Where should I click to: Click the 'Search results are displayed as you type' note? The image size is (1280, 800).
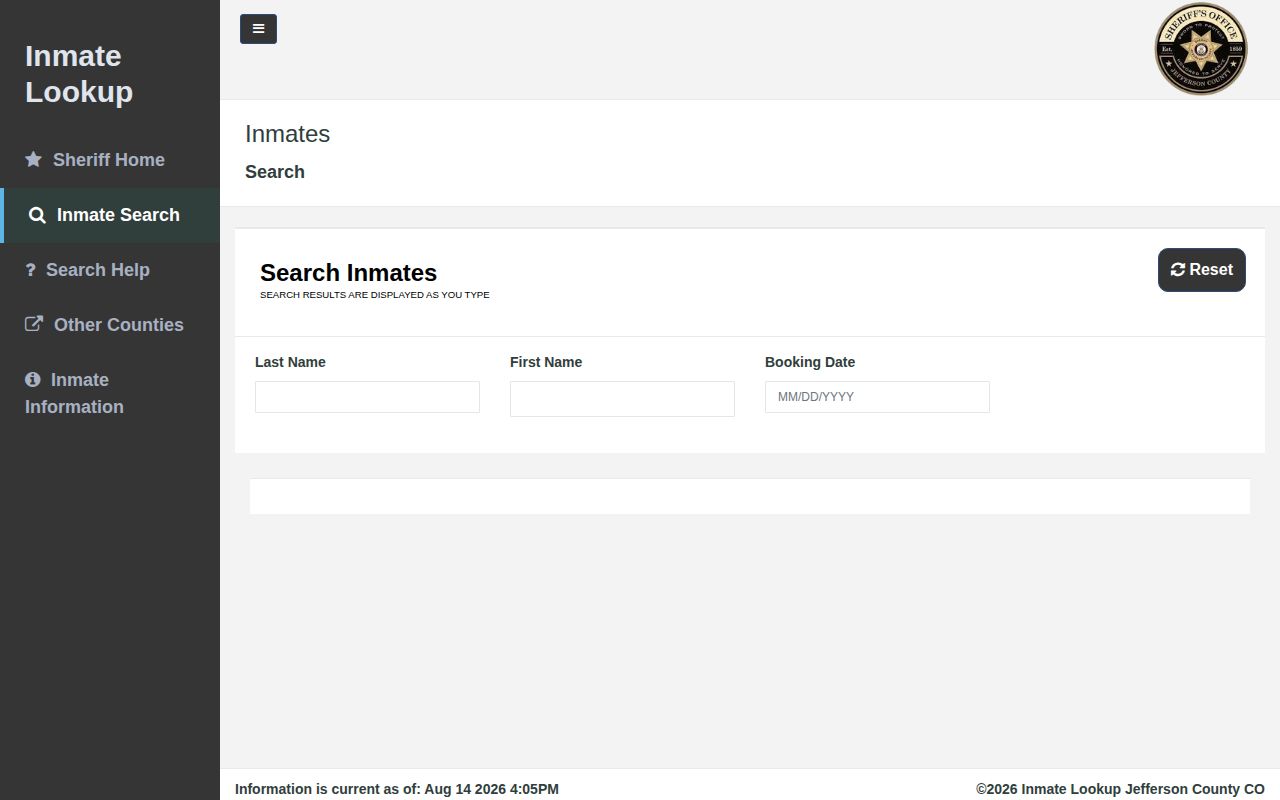pos(375,295)
